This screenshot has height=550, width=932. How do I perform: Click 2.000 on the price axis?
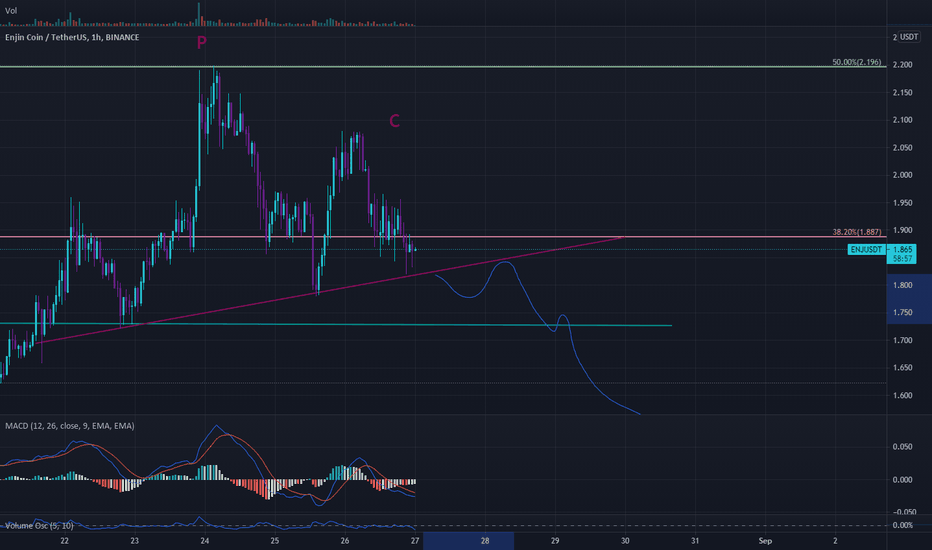click(902, 175)
